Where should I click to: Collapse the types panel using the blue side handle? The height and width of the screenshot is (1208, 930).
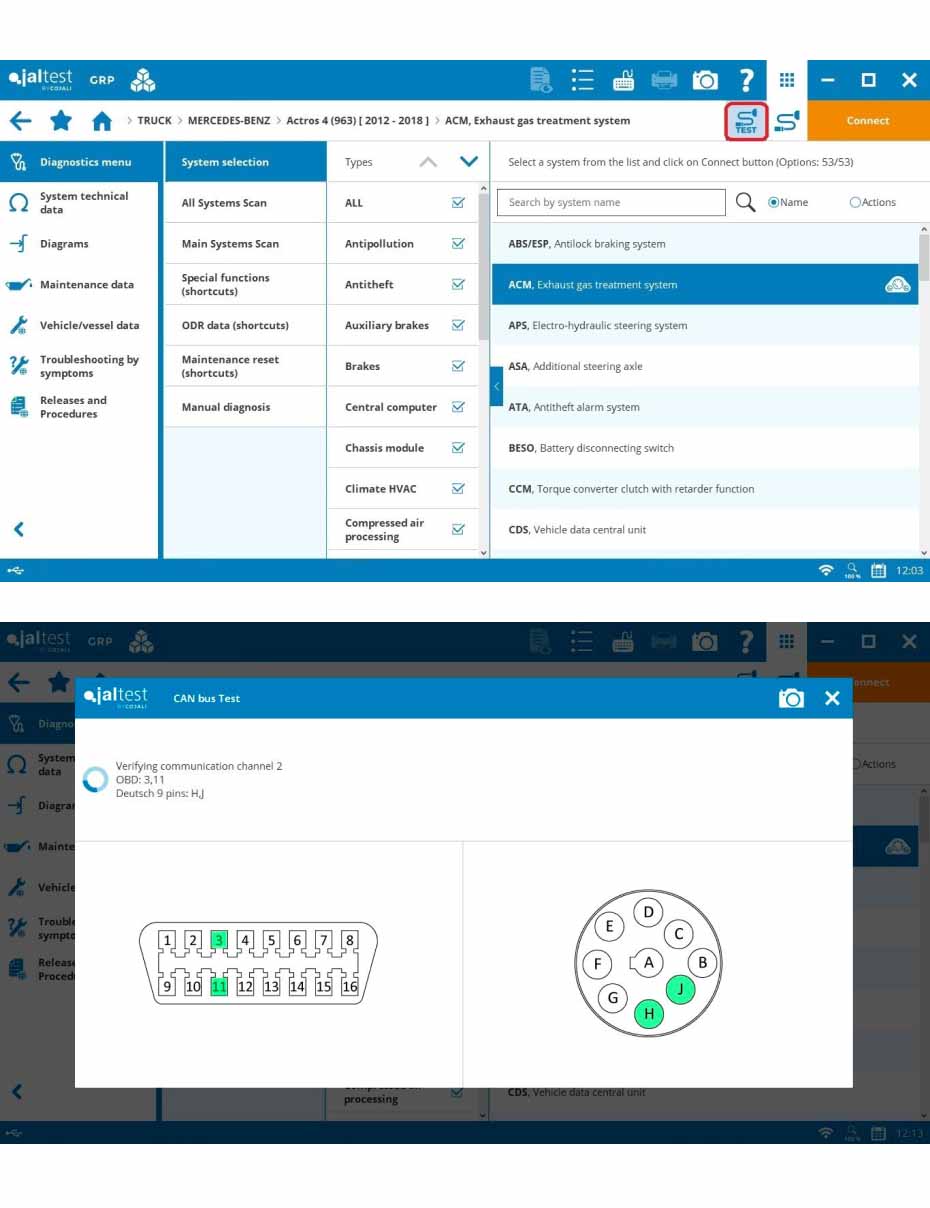[x=497, y=386]
